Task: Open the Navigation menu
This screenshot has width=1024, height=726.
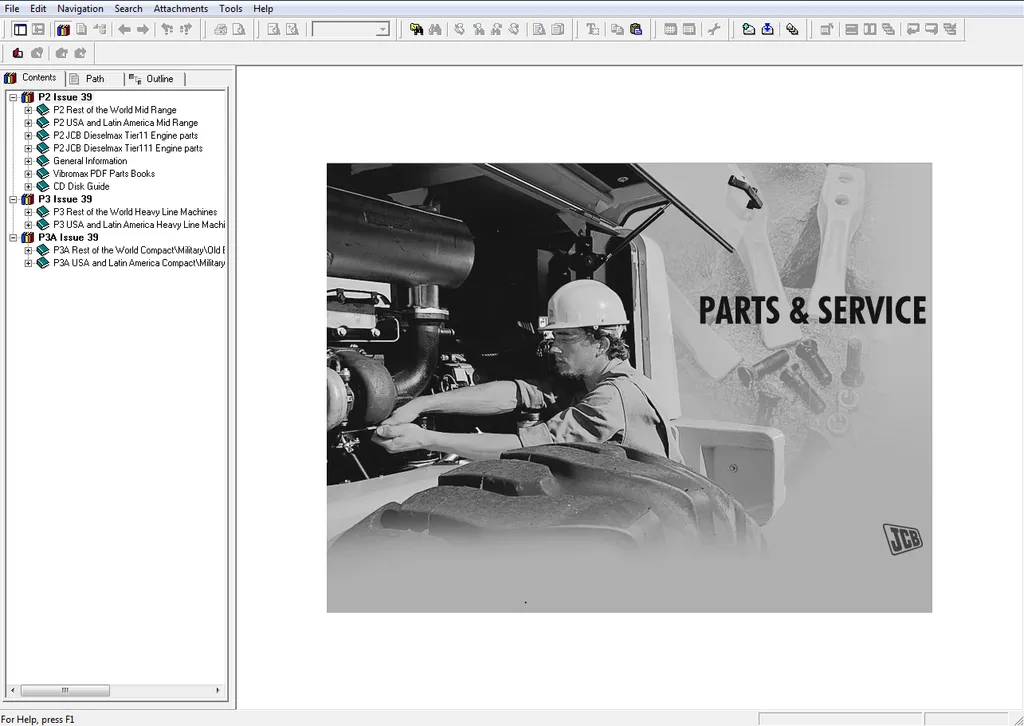Action: point(80,8)
